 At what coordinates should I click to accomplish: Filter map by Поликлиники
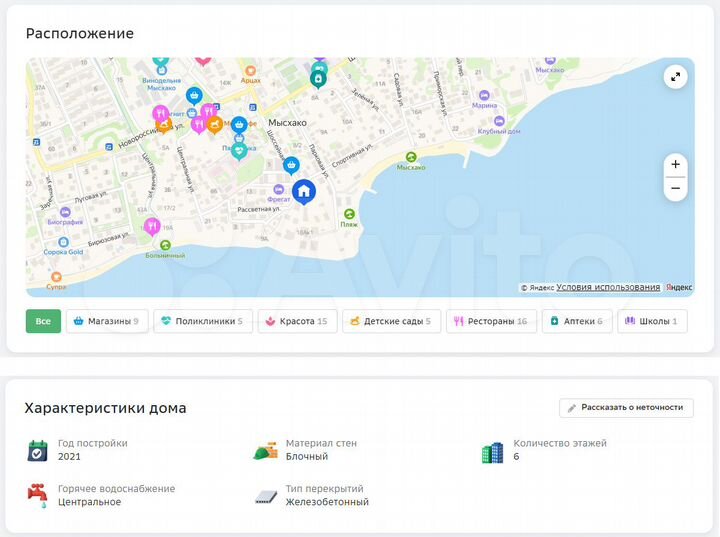click(x=203, y=321)
